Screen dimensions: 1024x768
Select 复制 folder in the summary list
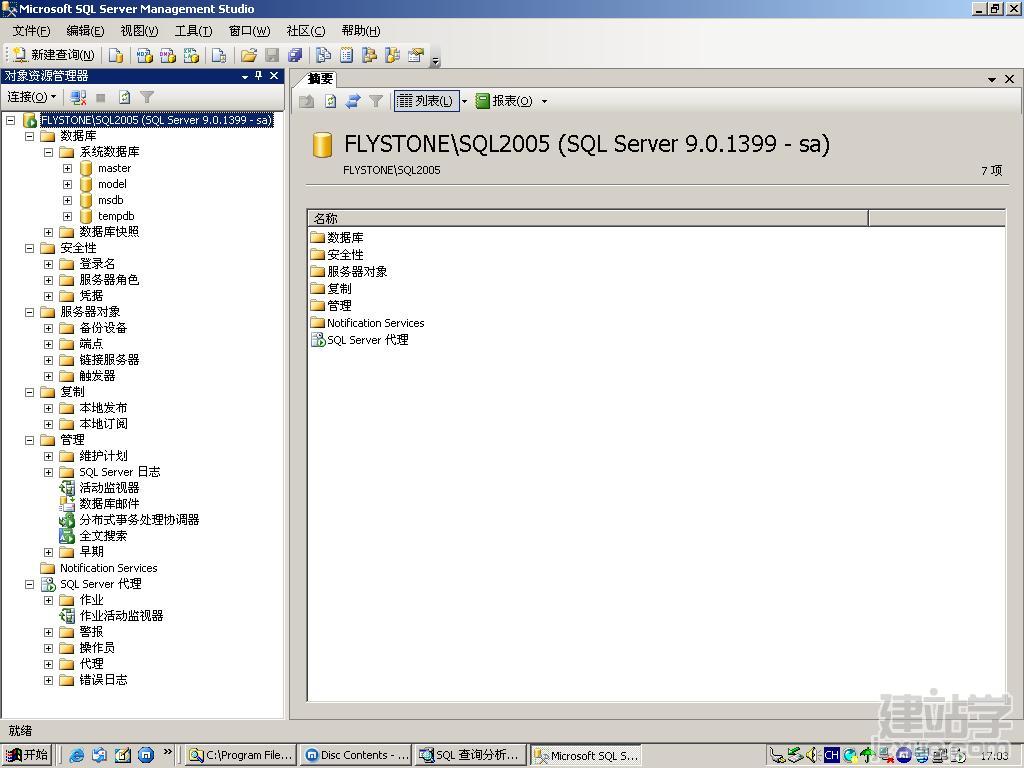click(x=339, y=289)
